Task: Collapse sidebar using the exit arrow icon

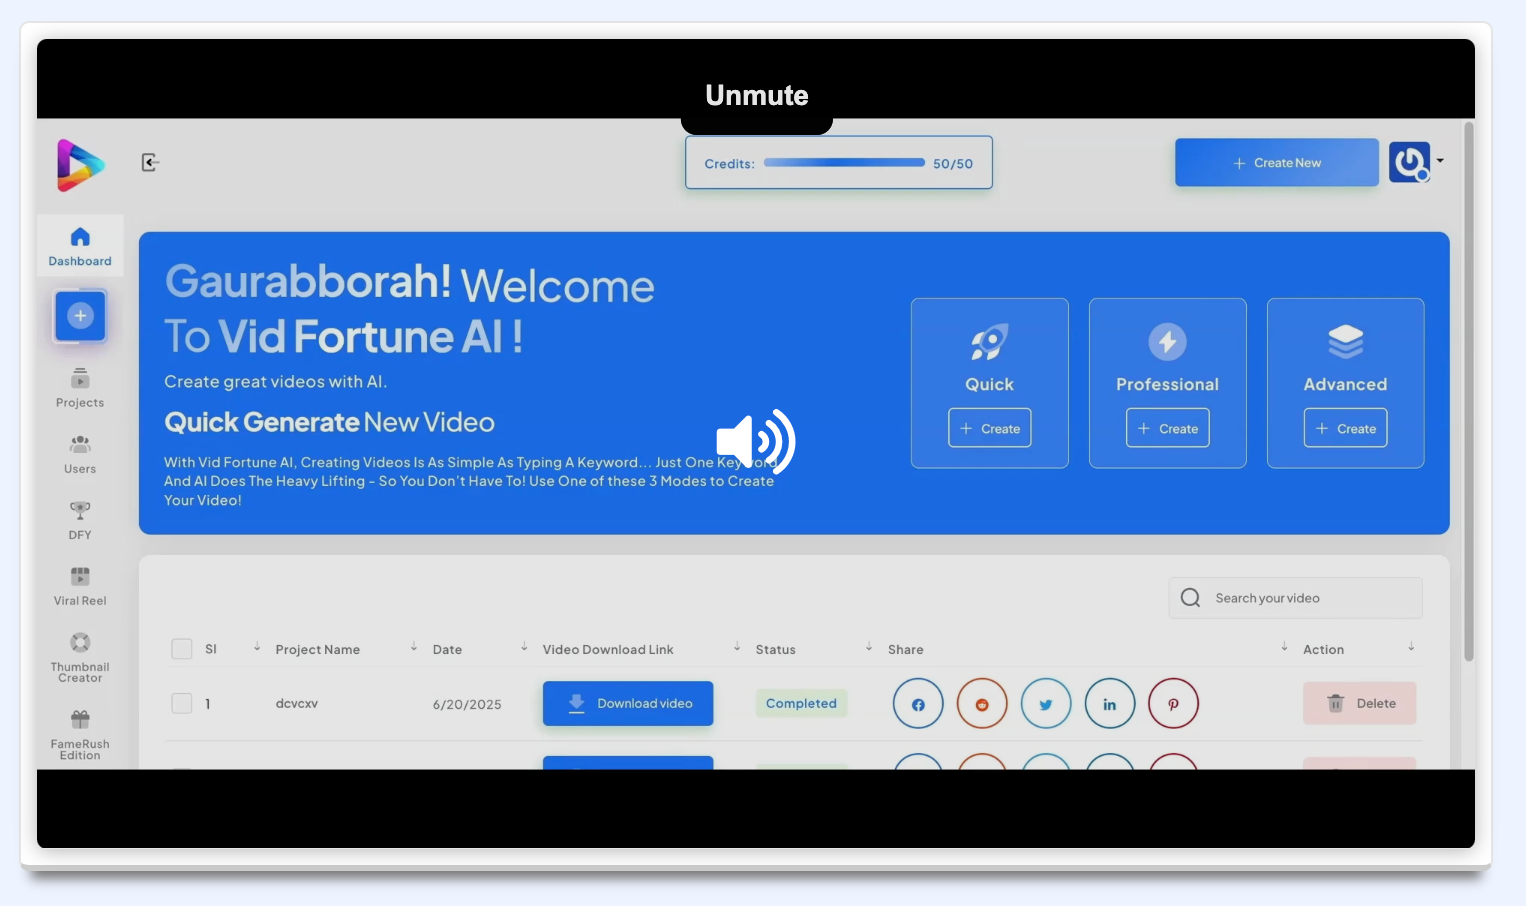Action: tap(150, 162)
